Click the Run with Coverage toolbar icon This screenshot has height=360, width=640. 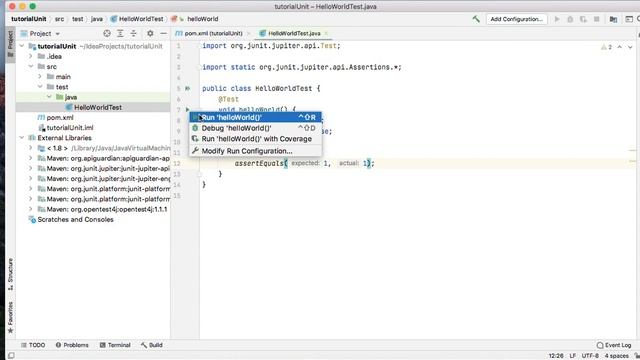583,19
